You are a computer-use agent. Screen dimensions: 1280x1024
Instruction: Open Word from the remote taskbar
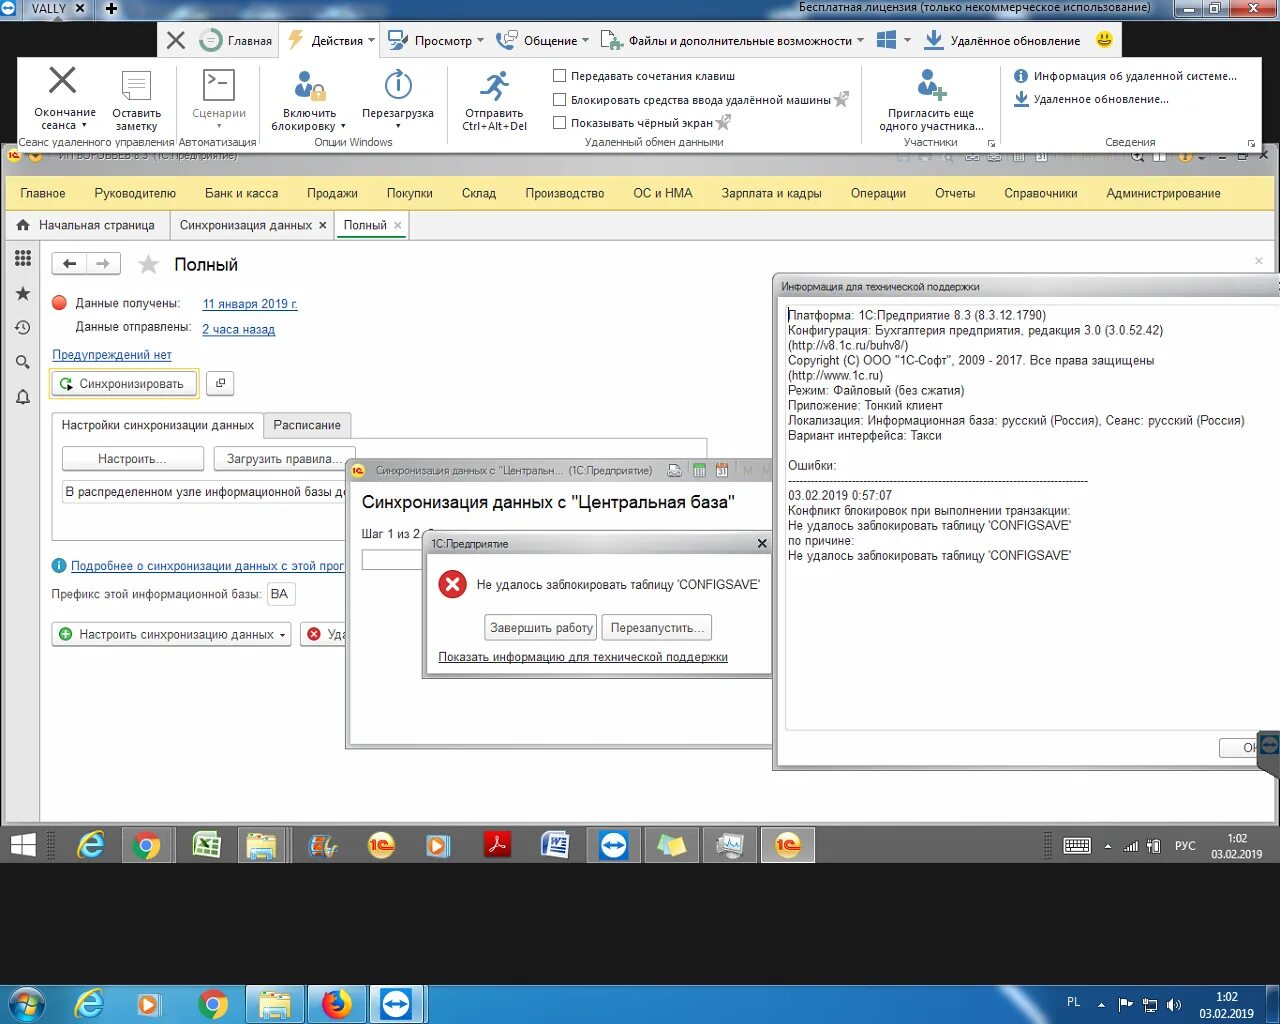coord(555,845)
